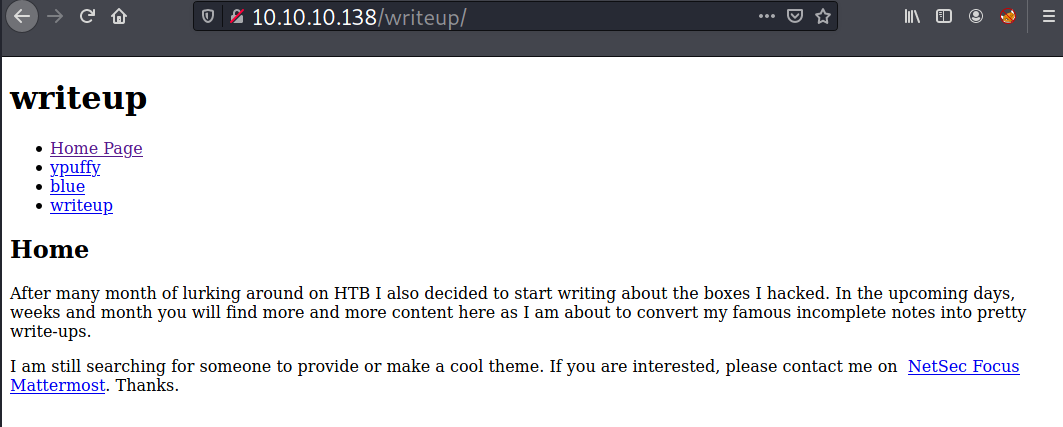
Task: Bookmark this page with the star
Action: 822,16
